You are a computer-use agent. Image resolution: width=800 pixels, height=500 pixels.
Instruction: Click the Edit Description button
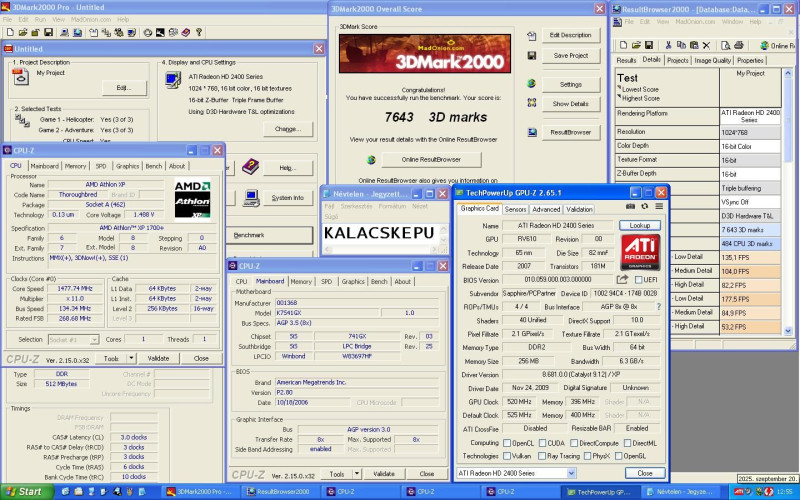570,35
